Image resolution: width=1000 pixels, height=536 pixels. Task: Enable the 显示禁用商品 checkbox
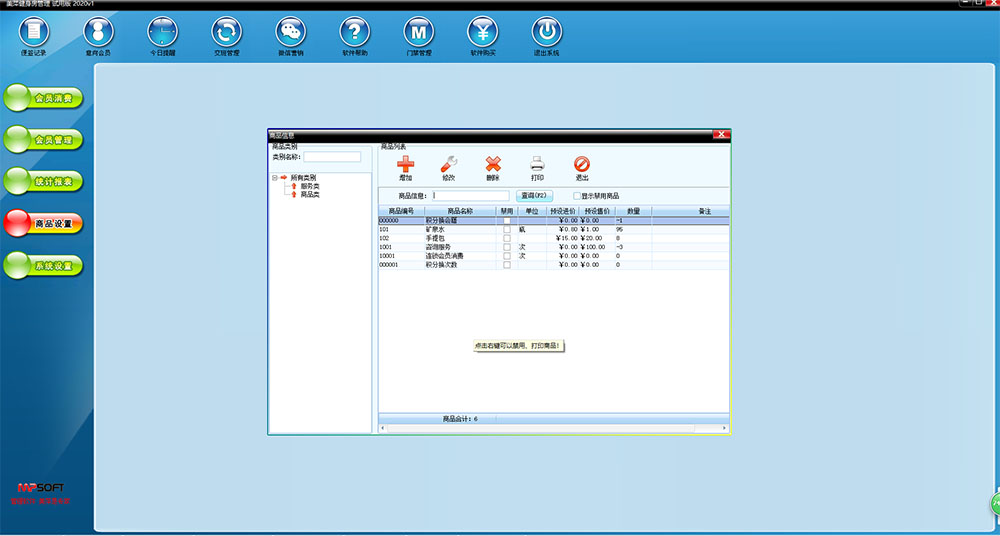coord(576,196)
